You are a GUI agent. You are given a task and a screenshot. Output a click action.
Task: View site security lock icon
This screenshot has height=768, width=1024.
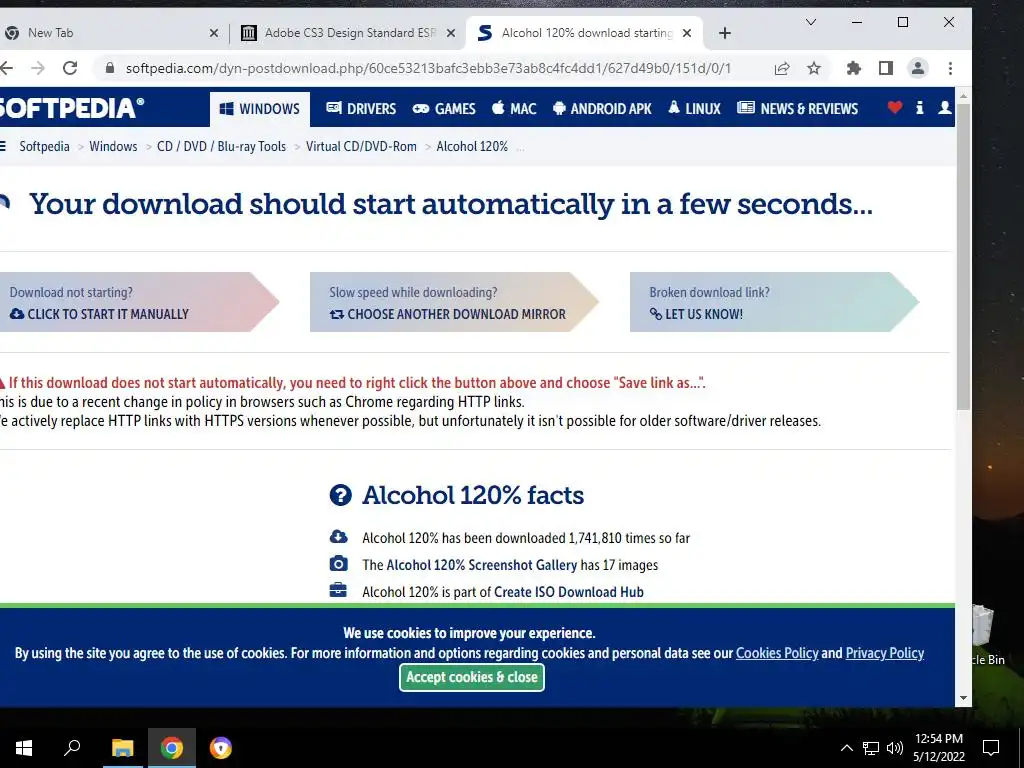(x=110, y=68)
